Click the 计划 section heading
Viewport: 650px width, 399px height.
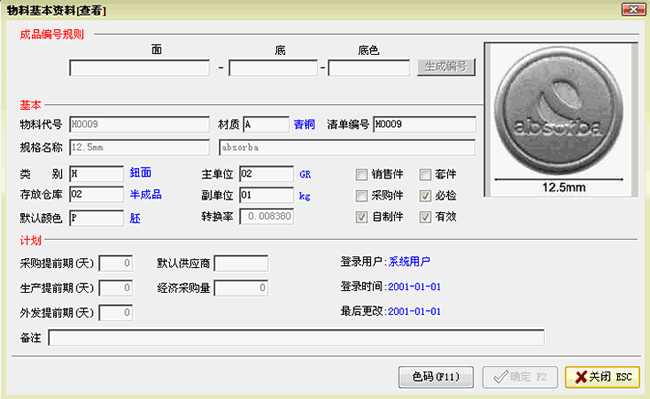(31, 240)
